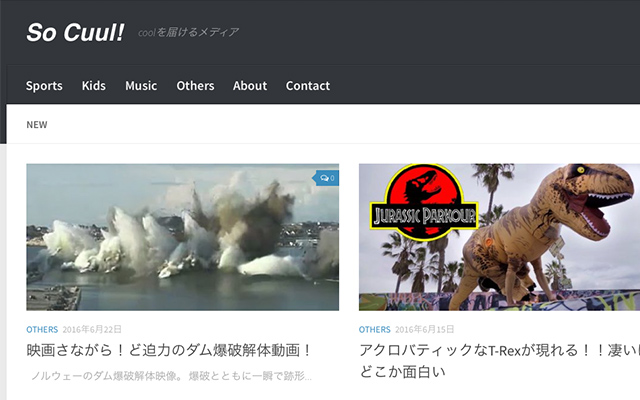Open the Music category
This screenshot has width=640, height=400.
[x=141, y=86]
